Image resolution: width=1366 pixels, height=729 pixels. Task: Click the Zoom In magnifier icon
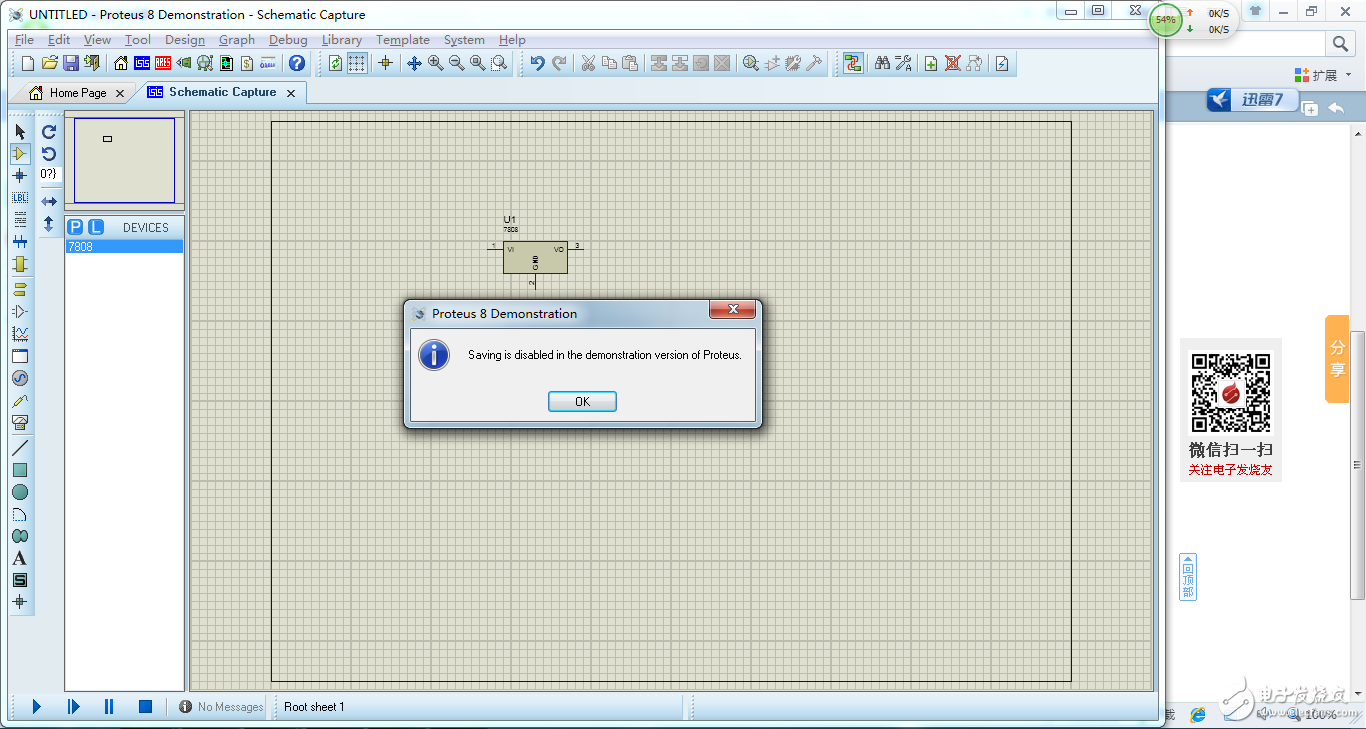click(x=435, y=63)
